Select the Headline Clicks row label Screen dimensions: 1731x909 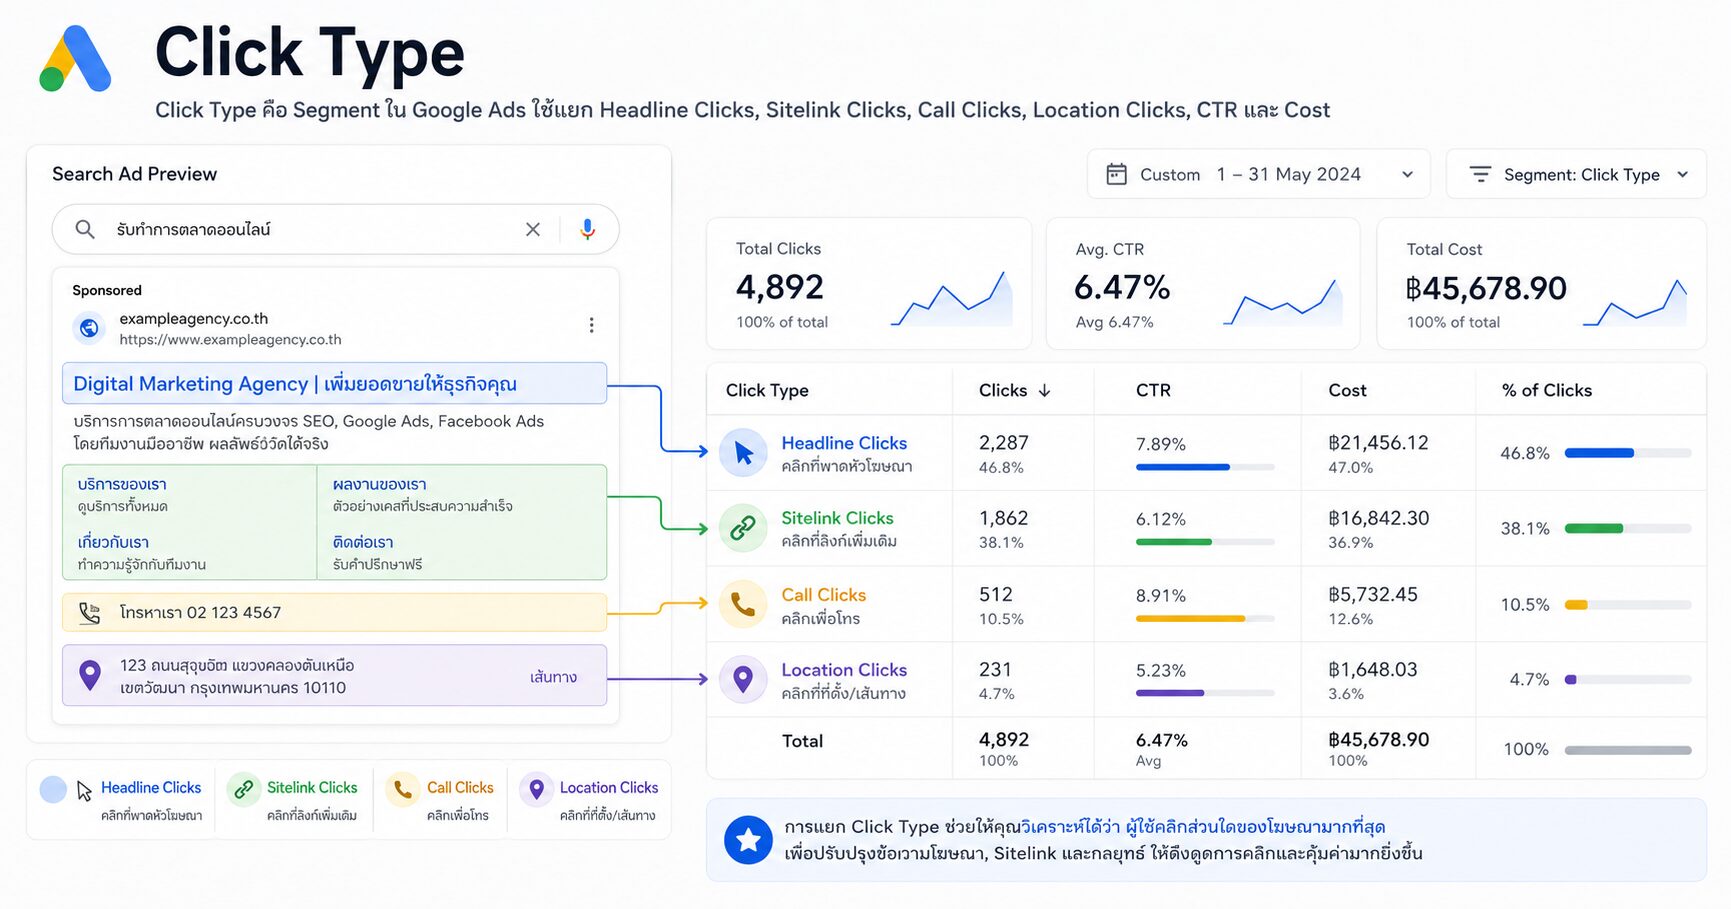coord(844,443)
